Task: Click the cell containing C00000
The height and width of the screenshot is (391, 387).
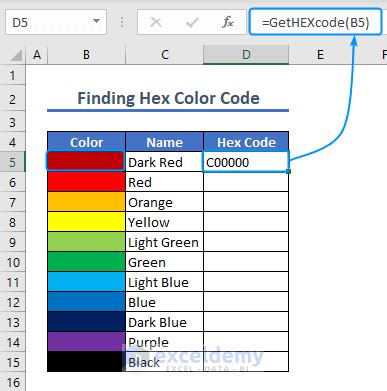Action: pyautogui.click(x=246, y=162)
